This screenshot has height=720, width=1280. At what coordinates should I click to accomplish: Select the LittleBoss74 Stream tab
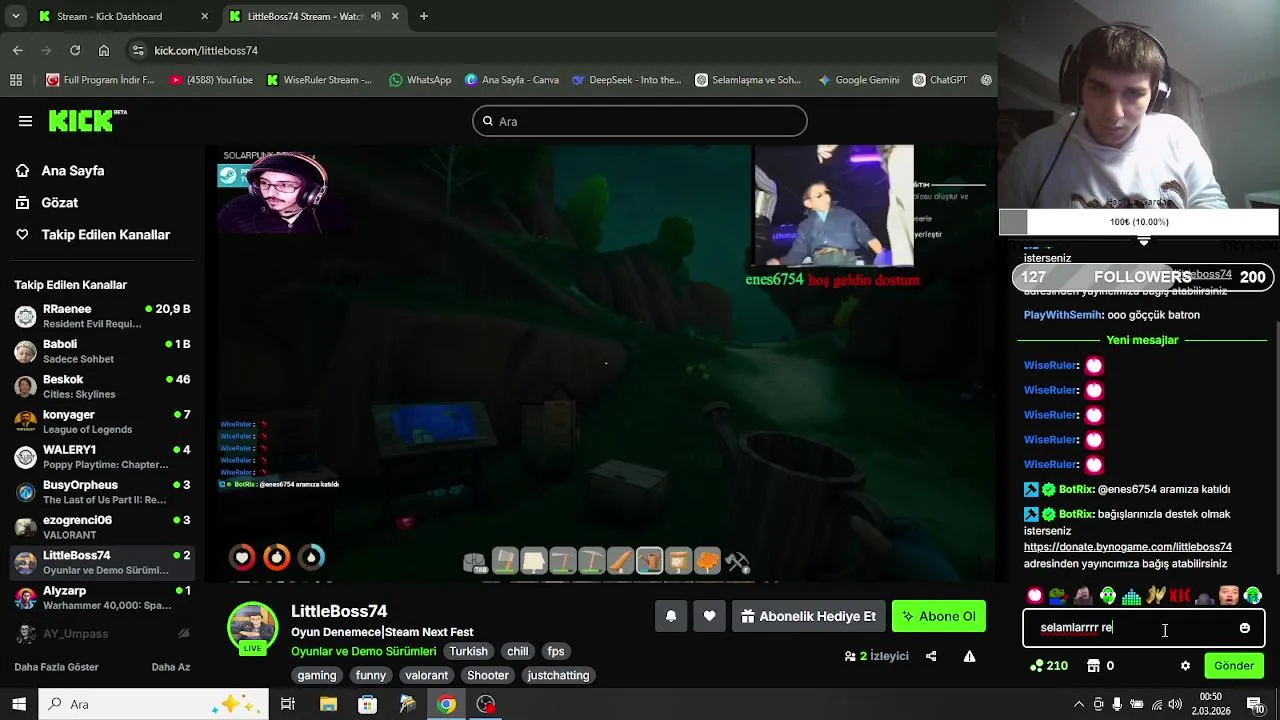pos(314,16)
